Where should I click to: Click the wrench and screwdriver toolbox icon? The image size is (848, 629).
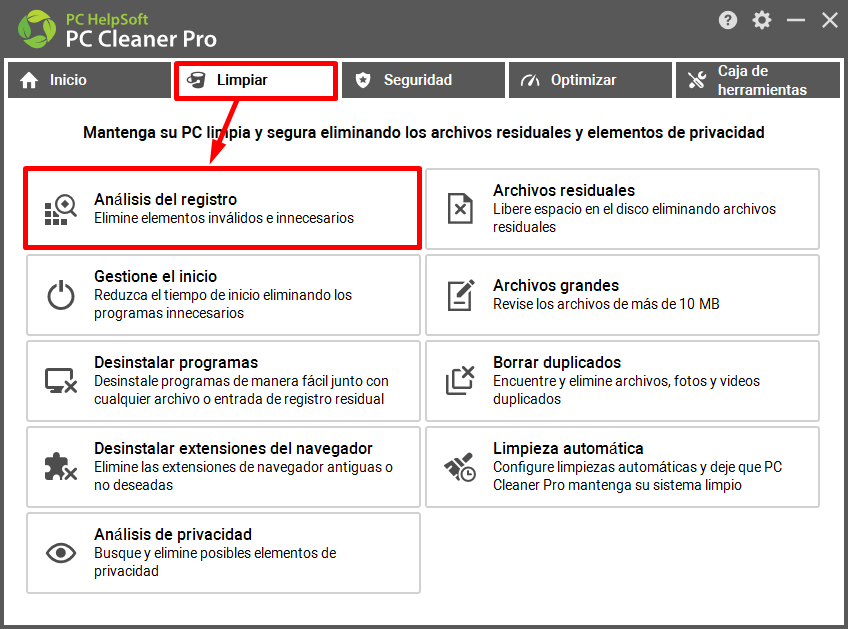[x=697, y=80]
